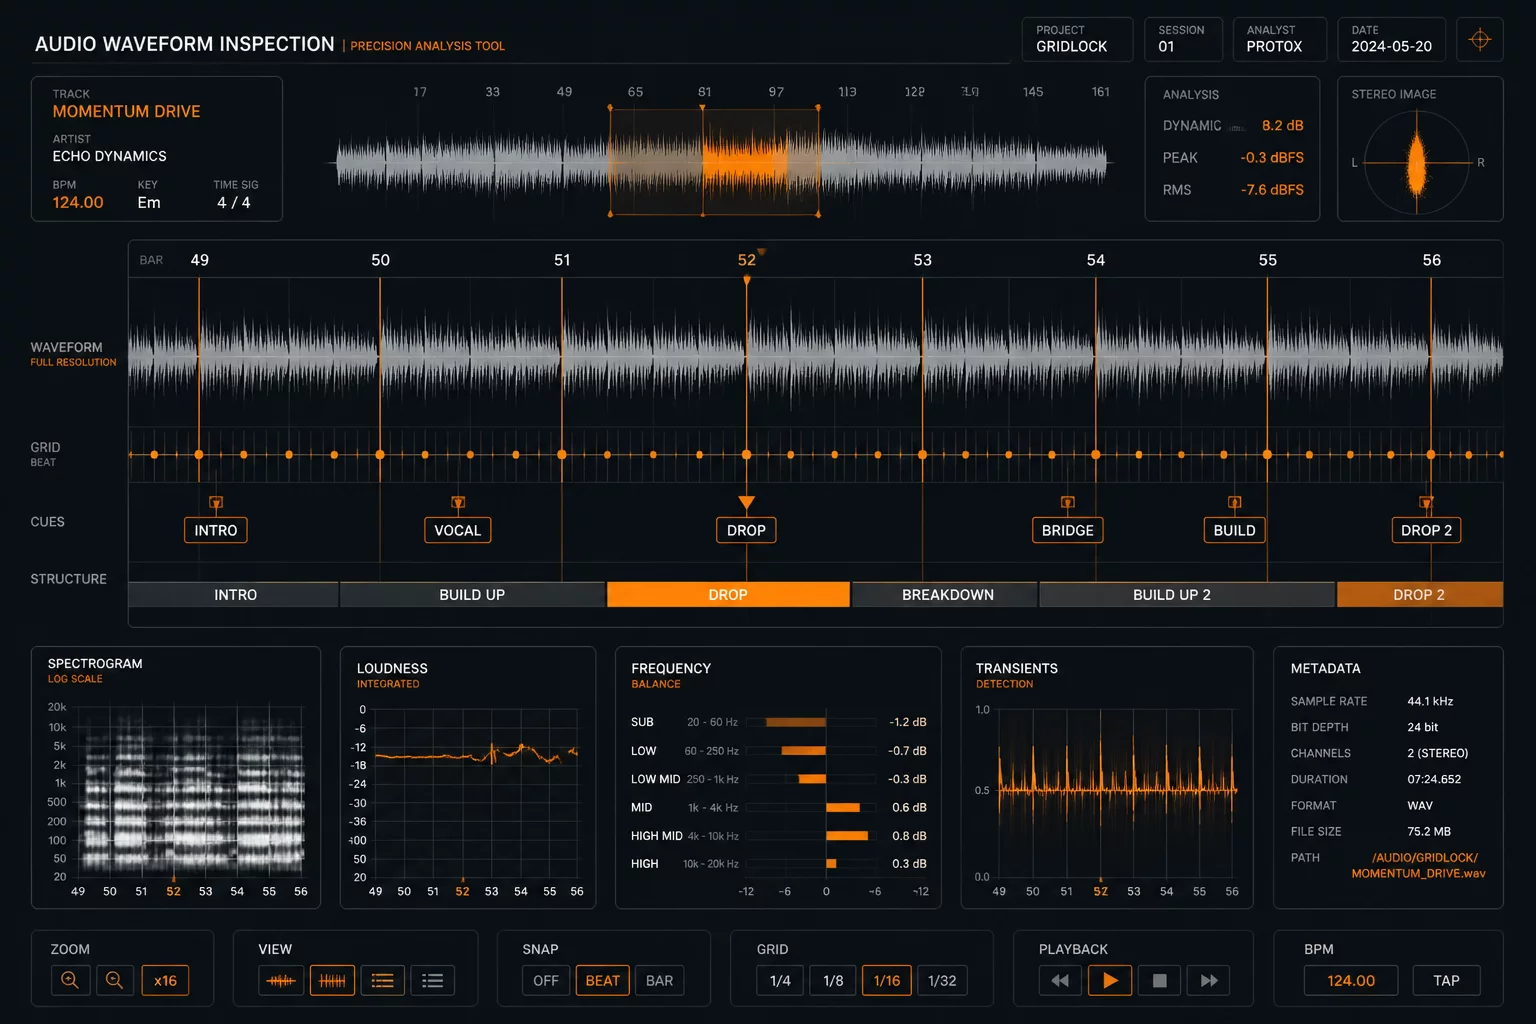
Task: Click the highlighted overview waveform selection region
Action: pos(714,162)
